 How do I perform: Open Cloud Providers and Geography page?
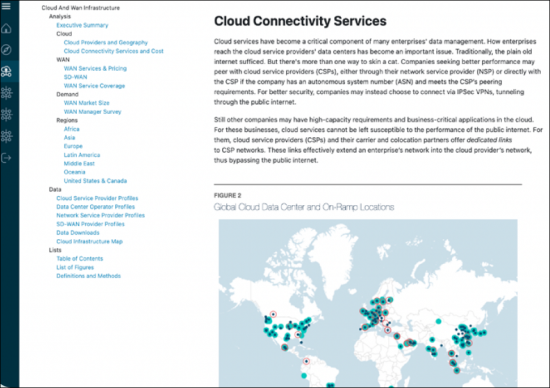[106, 42]
